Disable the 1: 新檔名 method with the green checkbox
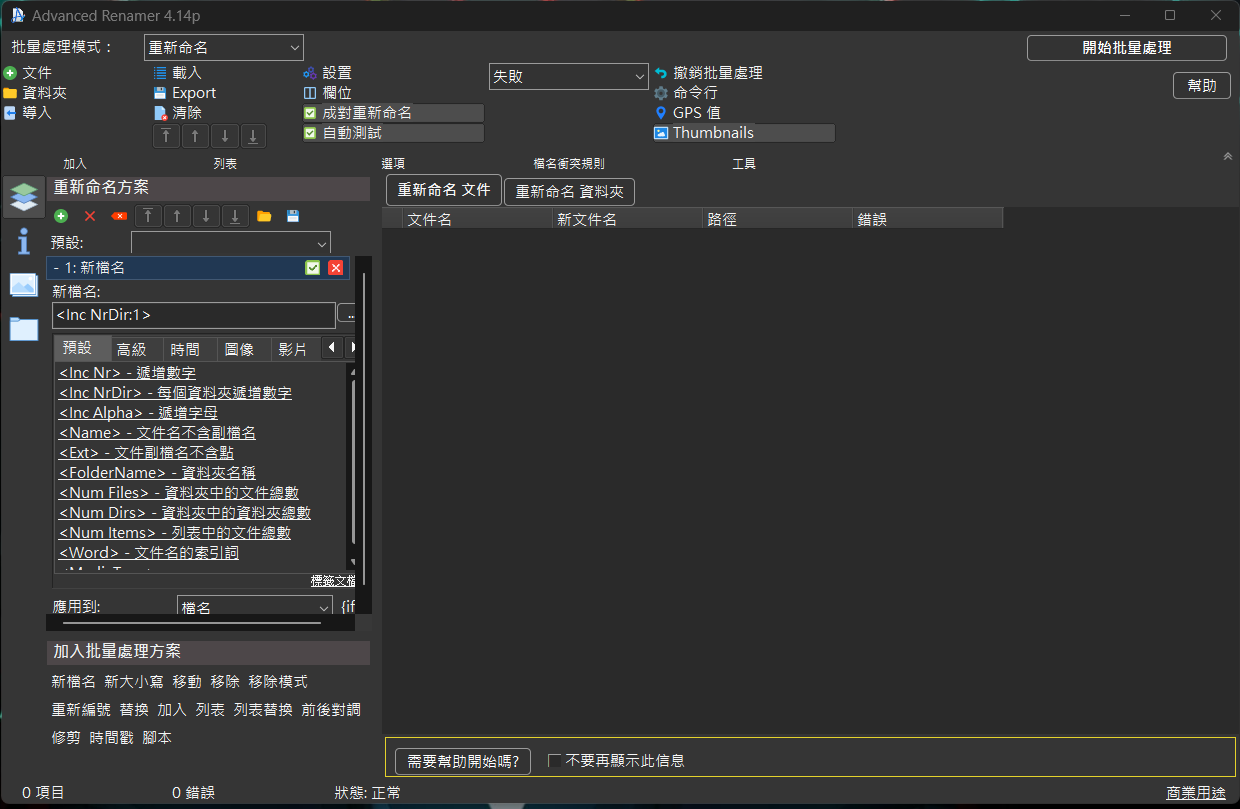Screen dimensions: 1240x809 coord(313,268)
